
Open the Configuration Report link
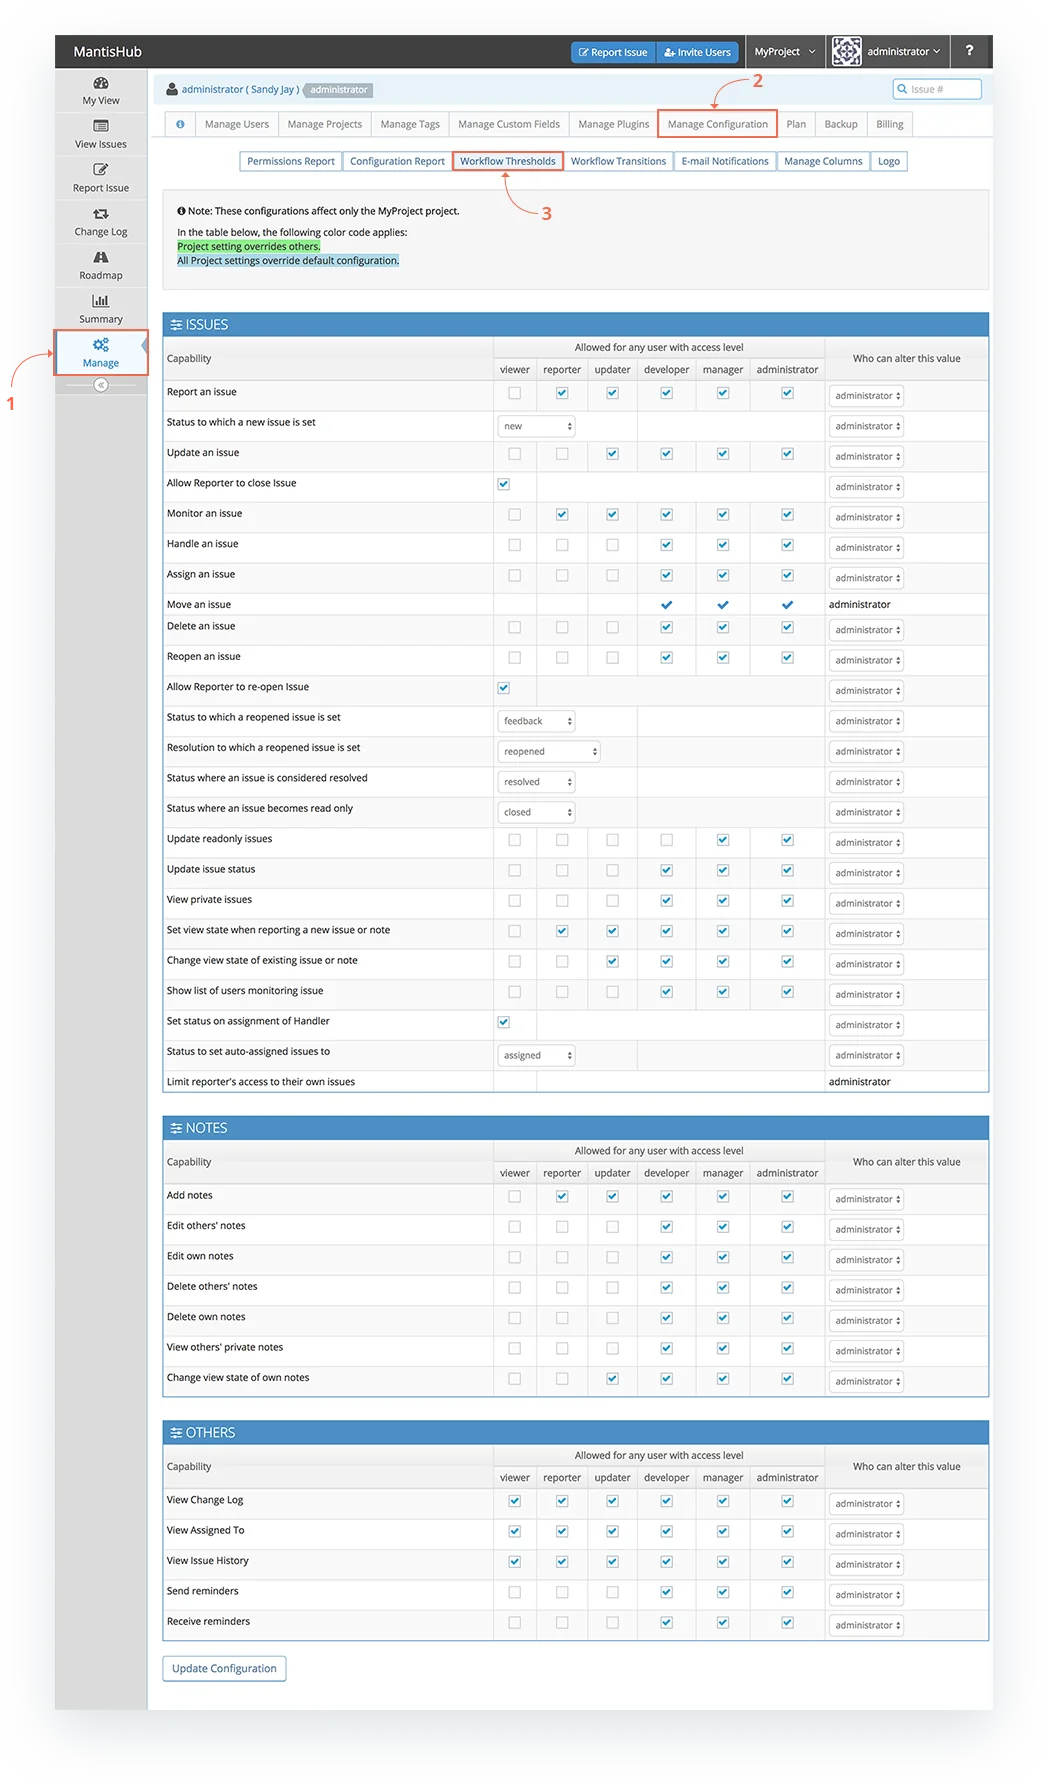point(397,161)
